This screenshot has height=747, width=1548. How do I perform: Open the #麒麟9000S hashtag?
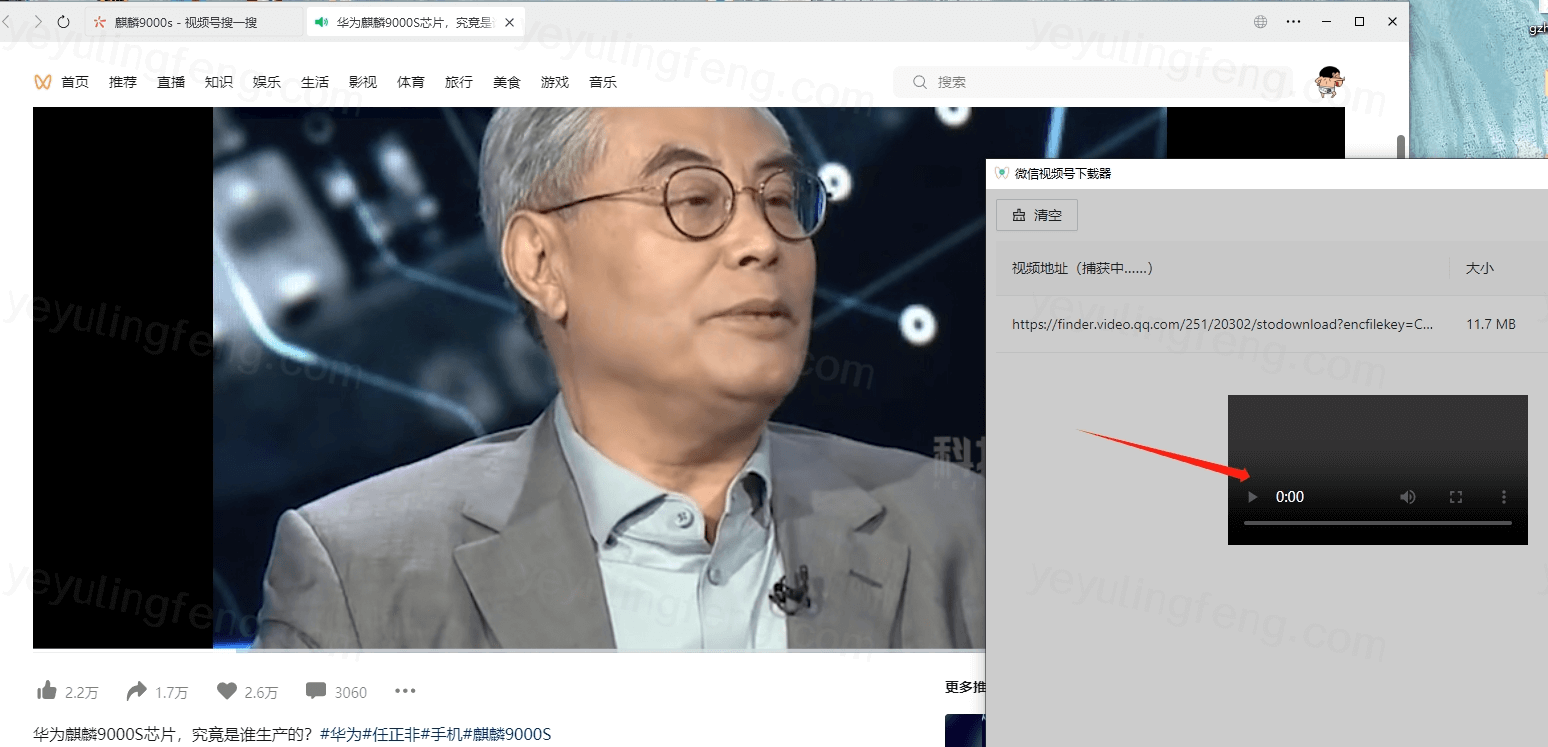[507, 735]
